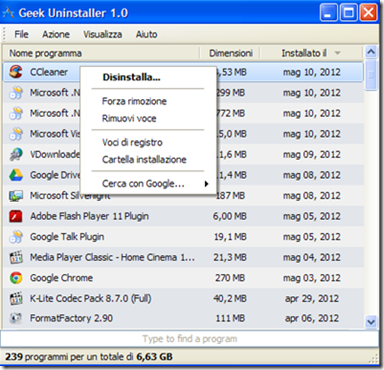Click the FormatFactory icon
384x370 pixels.
point(16,318)
